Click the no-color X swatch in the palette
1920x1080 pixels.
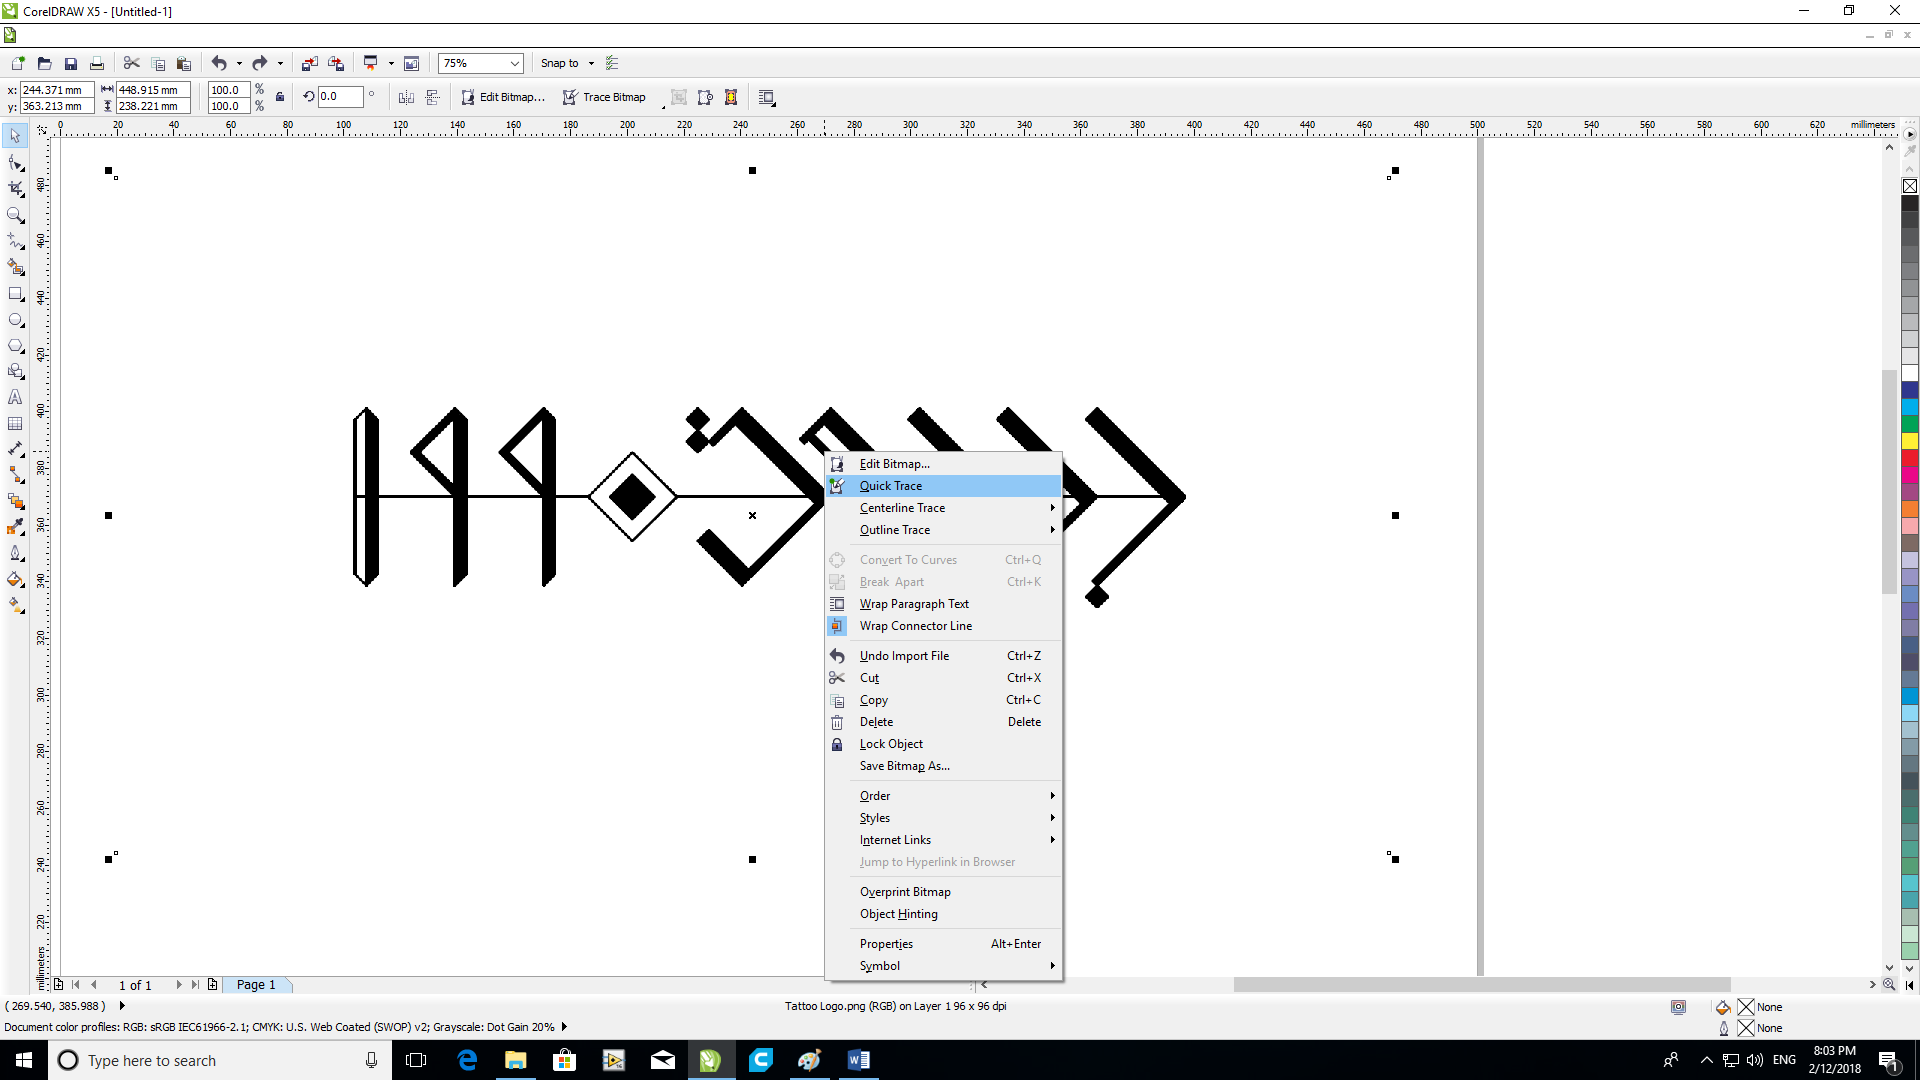tap(1909, 186)
